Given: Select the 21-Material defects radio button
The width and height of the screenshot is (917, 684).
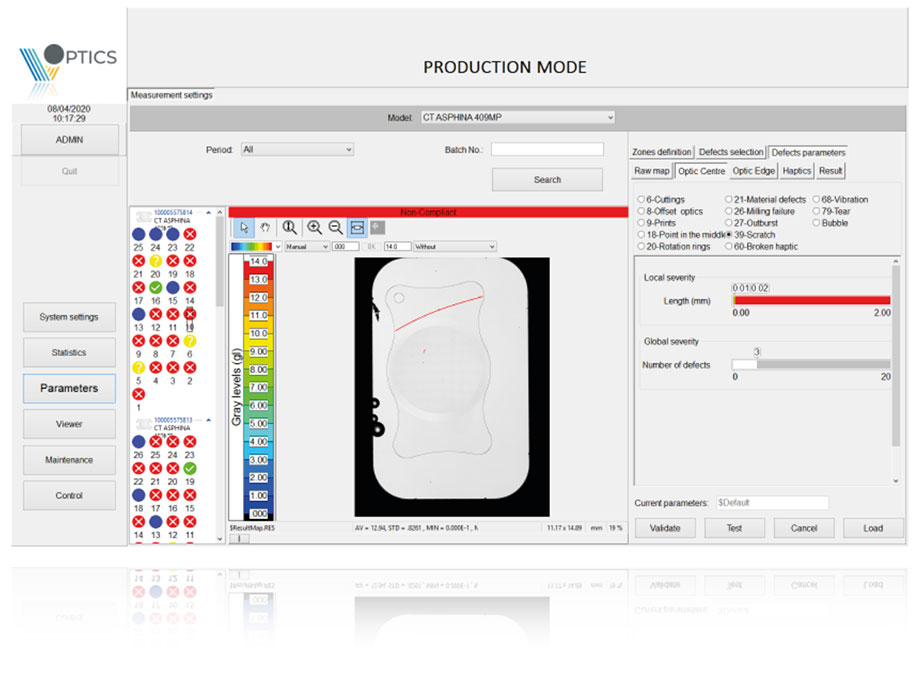Looking at the screenshot, I should pos(729,199).
